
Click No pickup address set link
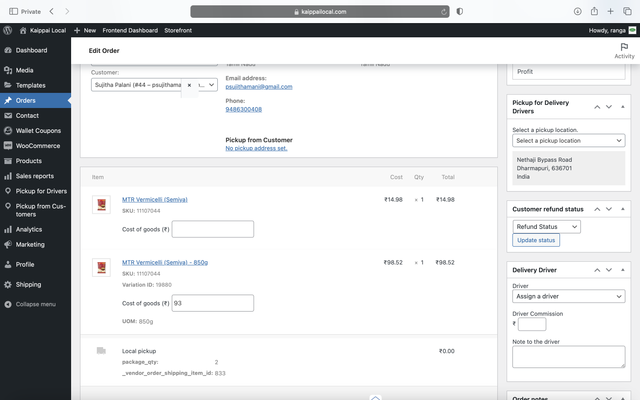point(256,148)
